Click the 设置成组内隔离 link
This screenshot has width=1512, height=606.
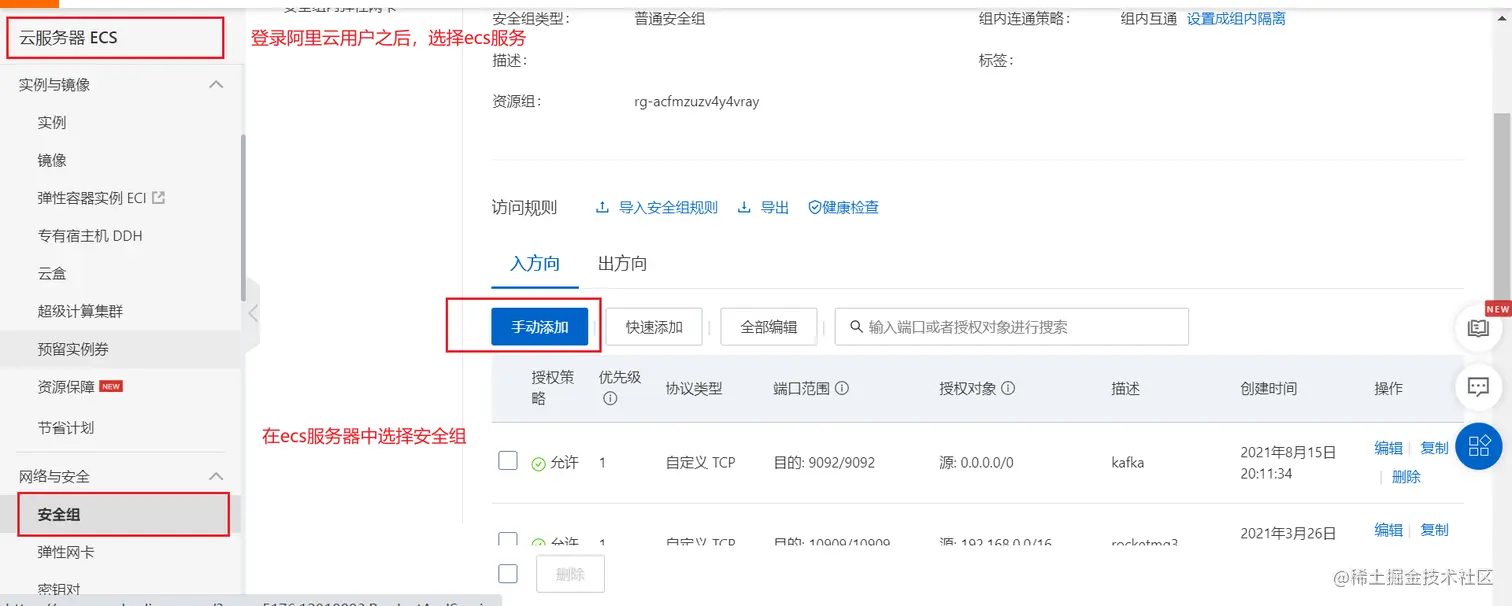tap(1236, 18)
